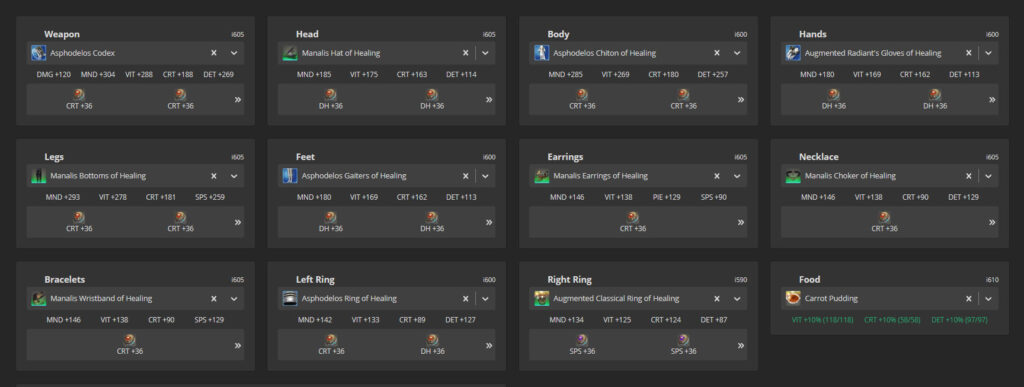
Task: Clear the Manalis Bottoms of Healing selection
Action: pos(214,176)
